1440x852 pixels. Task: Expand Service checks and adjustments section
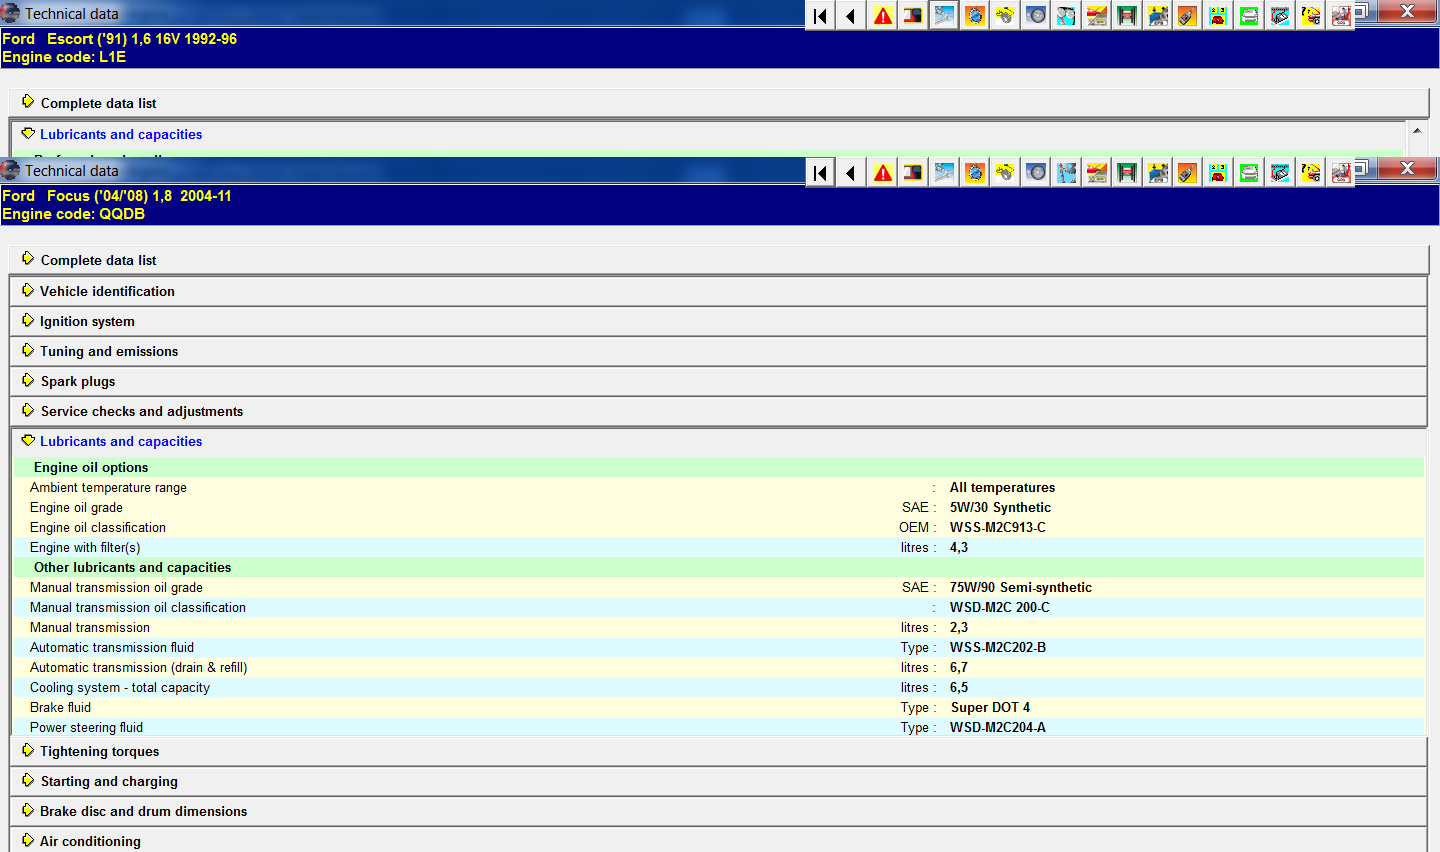[x=141, y=411]
